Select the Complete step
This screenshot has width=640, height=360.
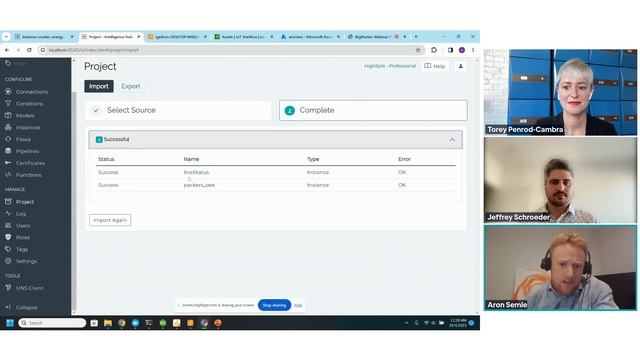[373, 110]
